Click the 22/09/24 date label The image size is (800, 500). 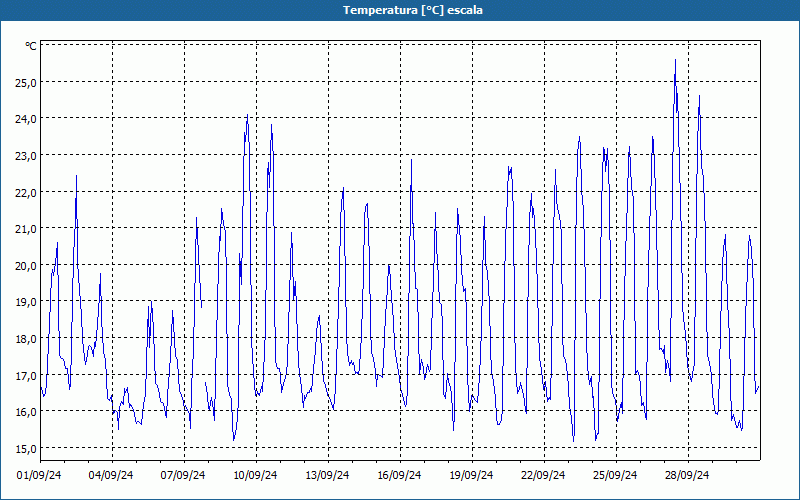point(543,475)
